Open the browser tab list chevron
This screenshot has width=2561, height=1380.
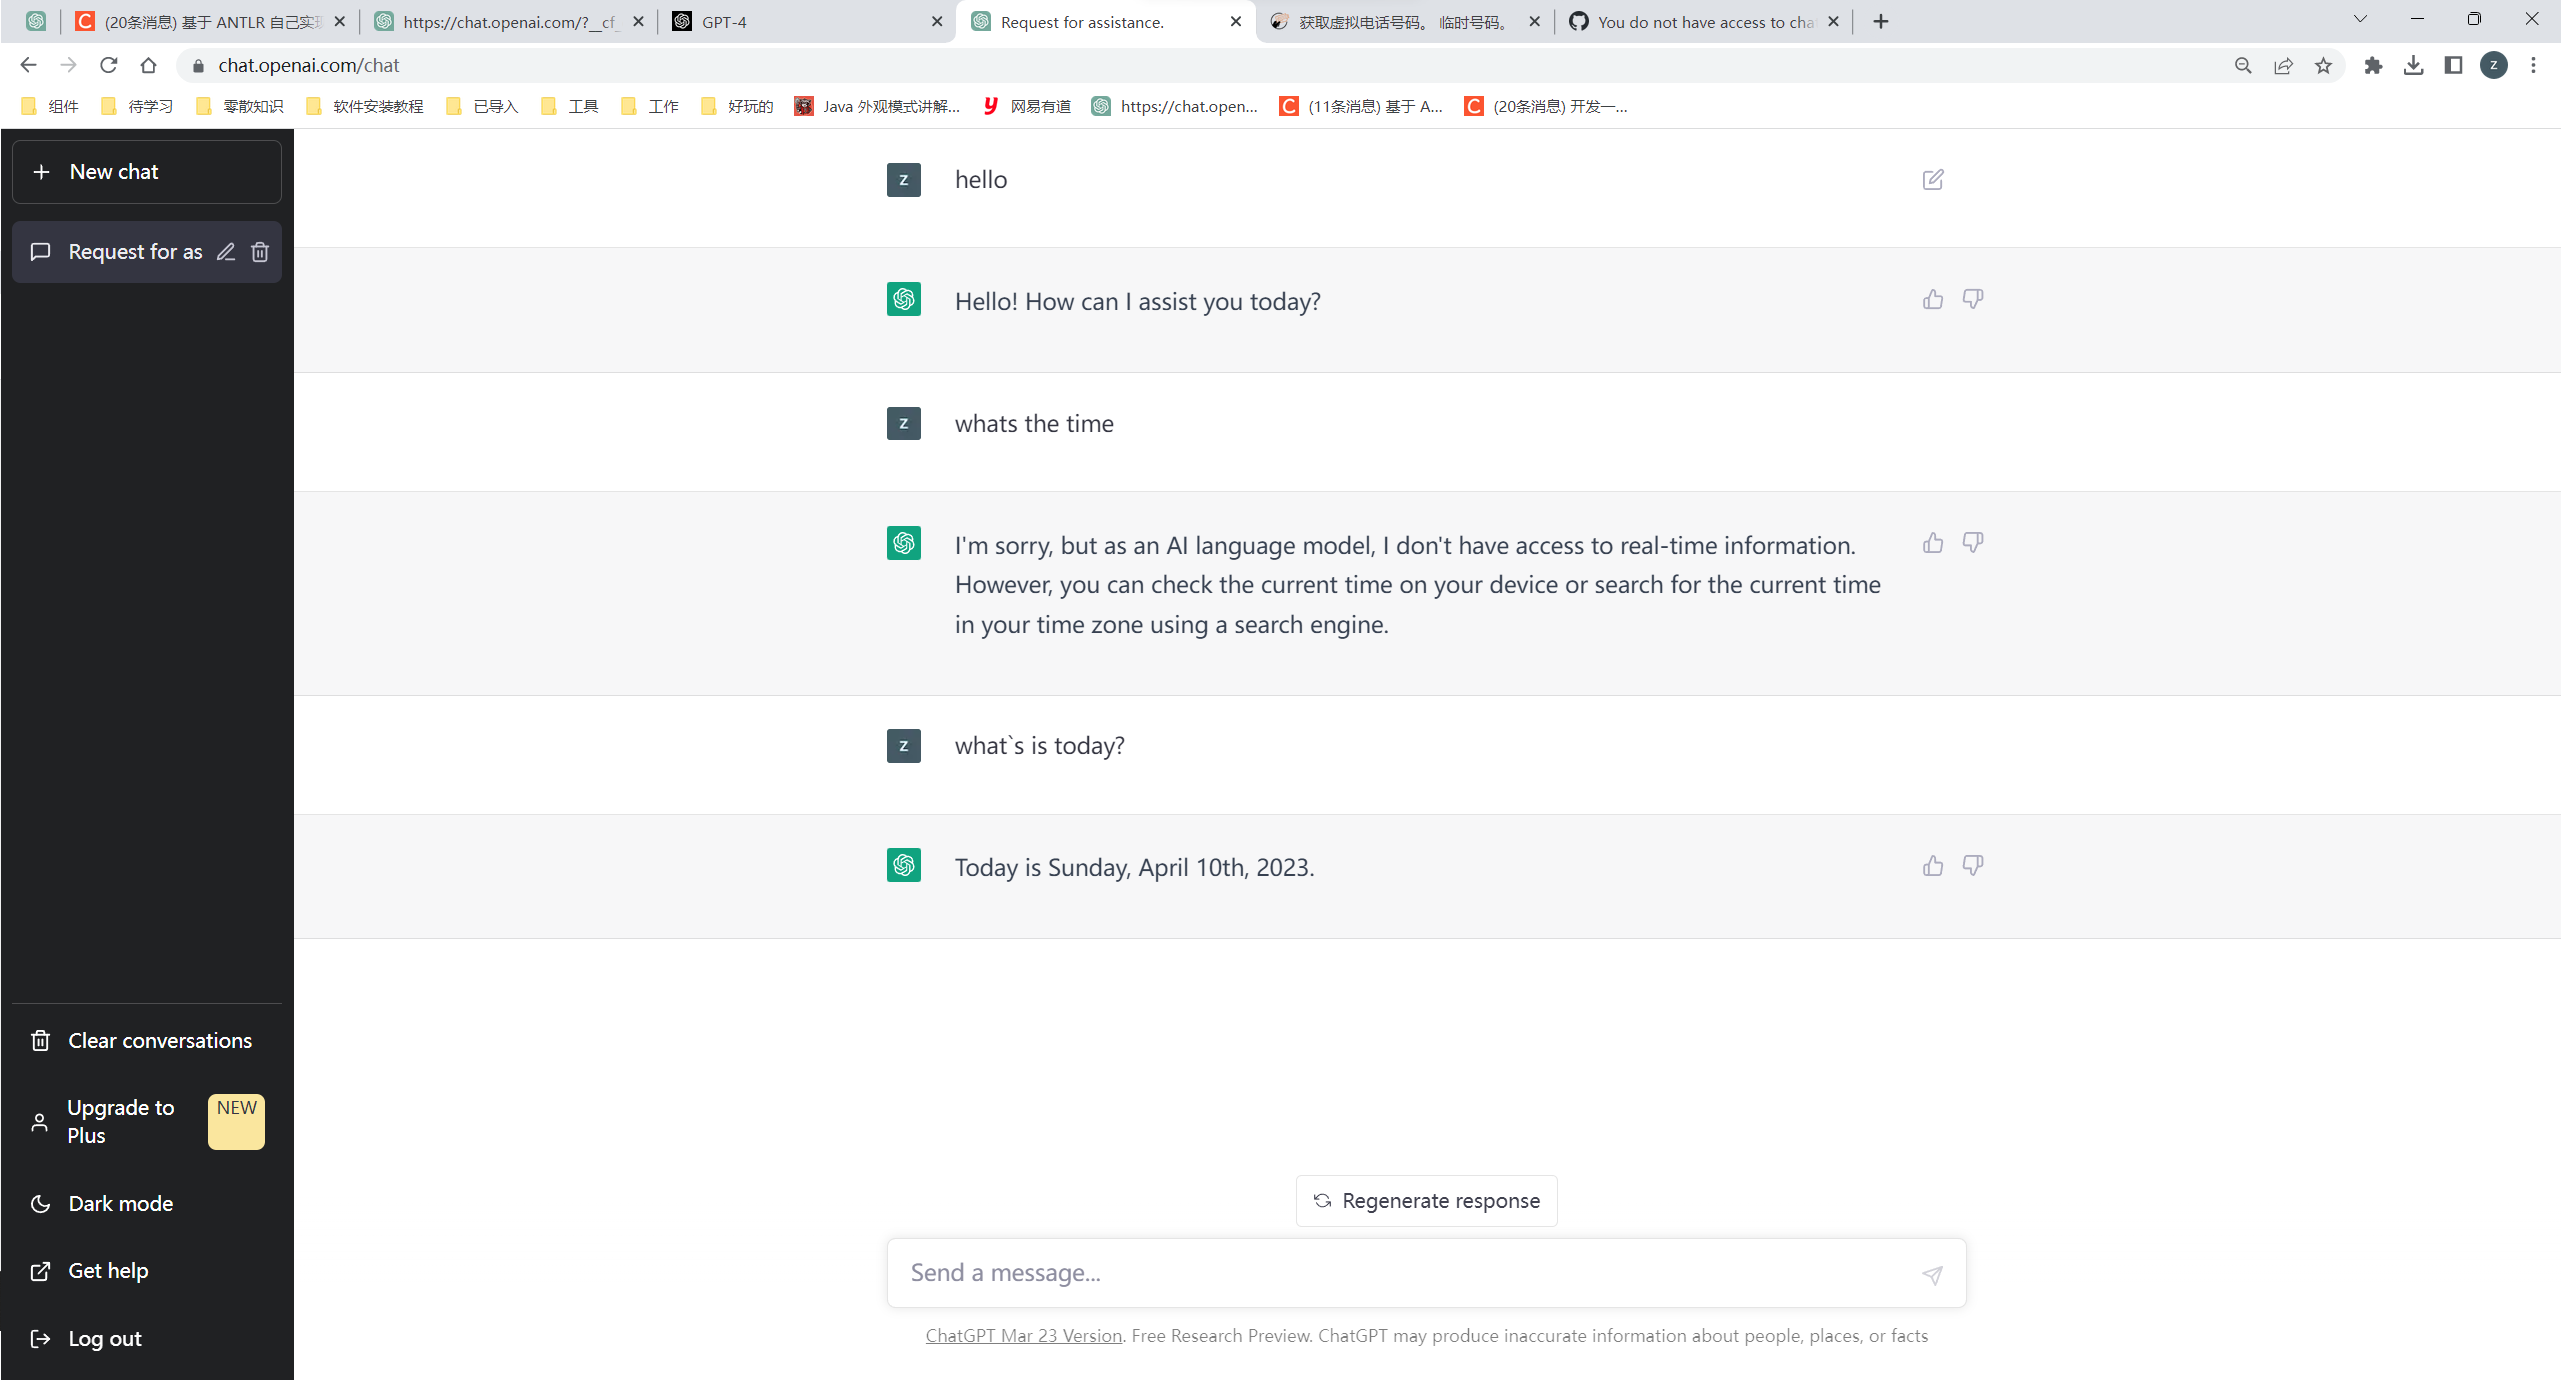(x=2359, y=20)
